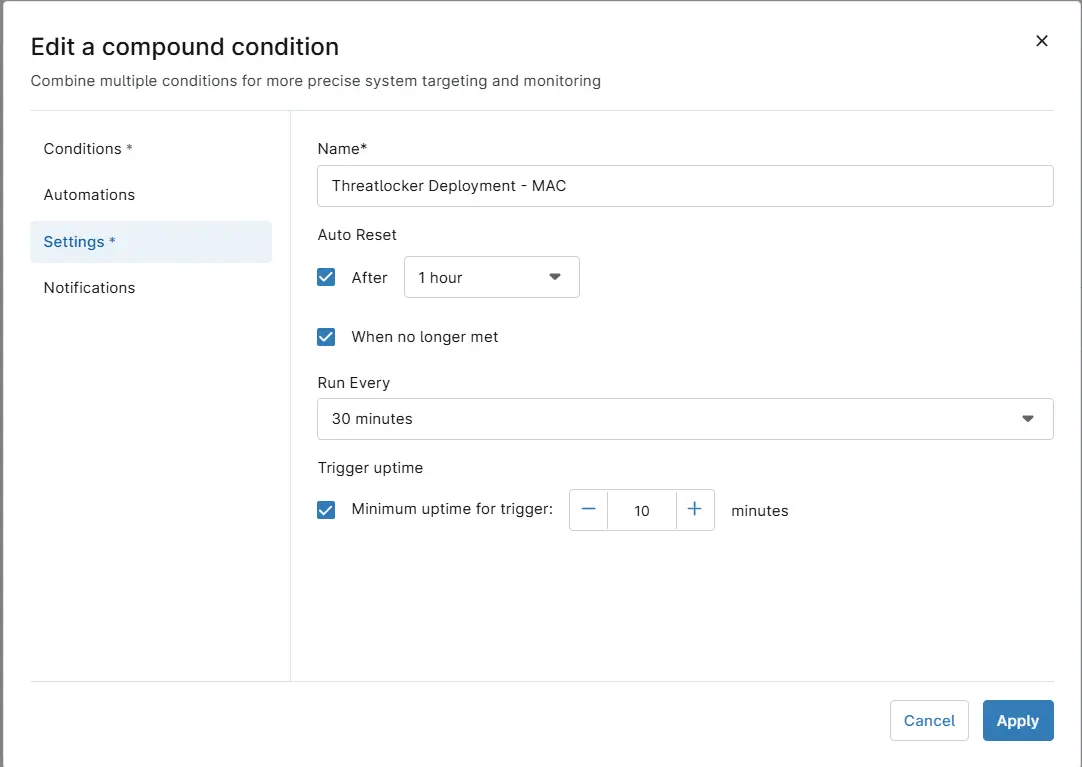The width and height of the screenshot is (1082, 767).
Task: Click the Run Every dropdown arrow icon
Action: coord(1027,419)
